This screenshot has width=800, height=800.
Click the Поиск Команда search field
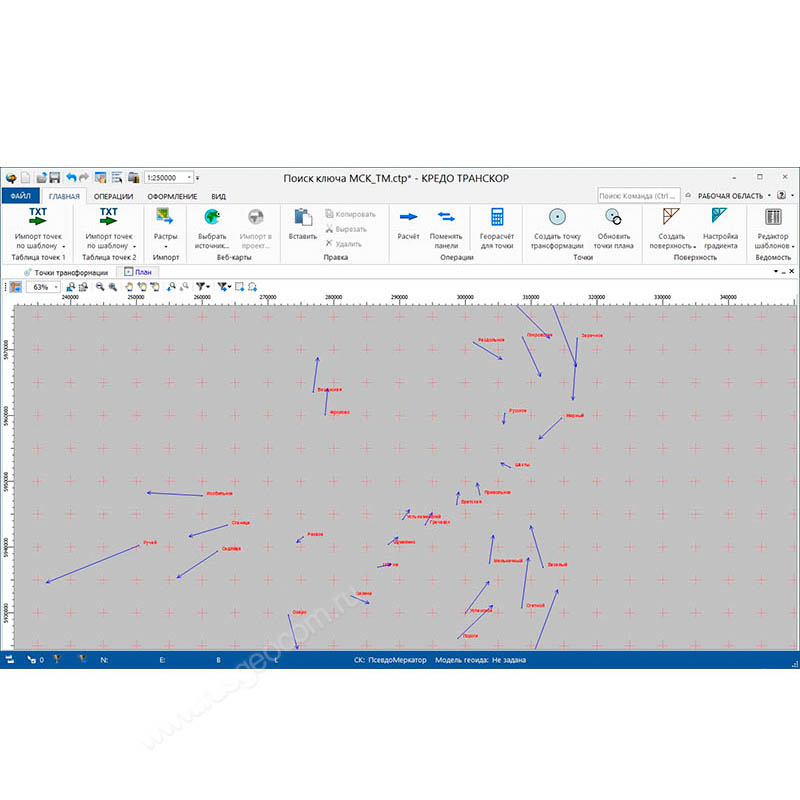pos(638,196)
